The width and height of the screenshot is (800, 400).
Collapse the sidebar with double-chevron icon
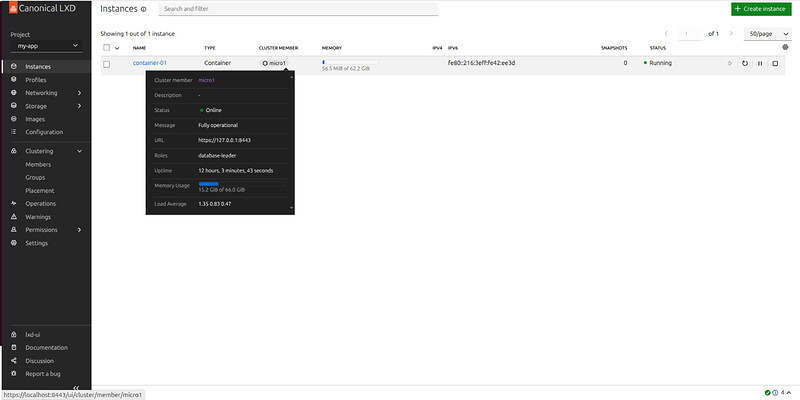pos(77,388)
